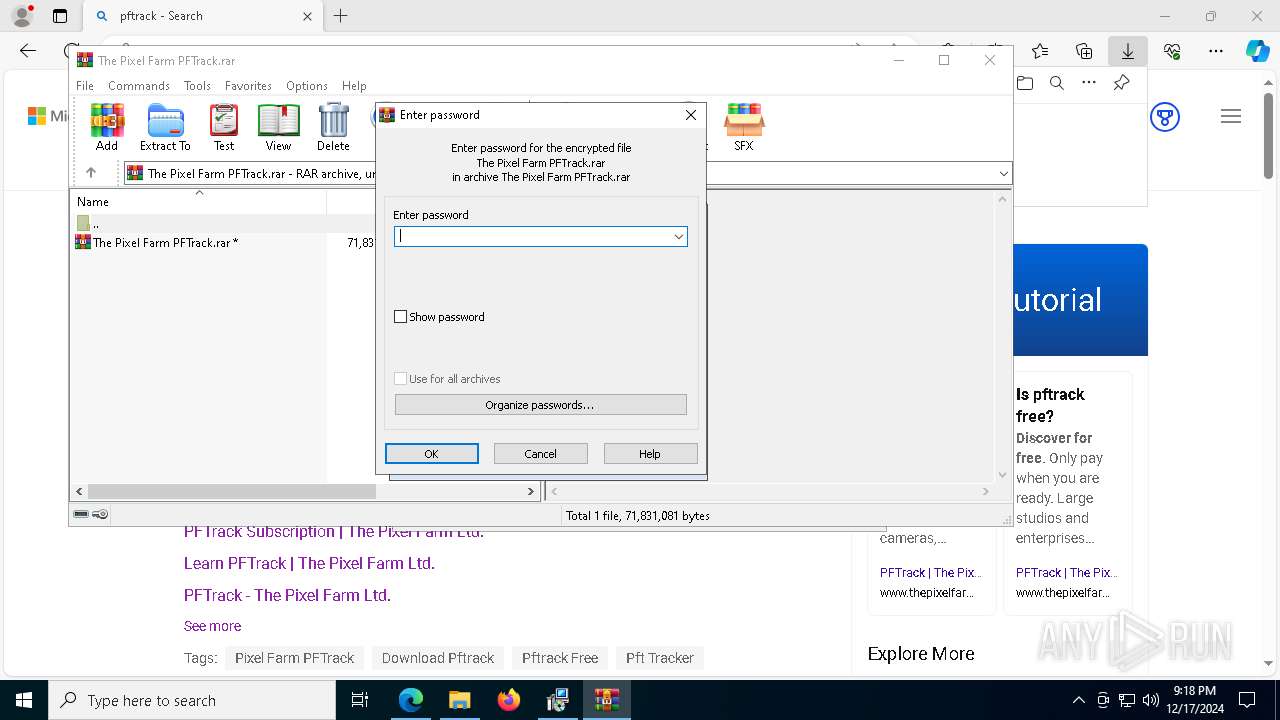Open Task View on the taskbar
Screen dimensions: 1280x720
(x=360, y=700)
